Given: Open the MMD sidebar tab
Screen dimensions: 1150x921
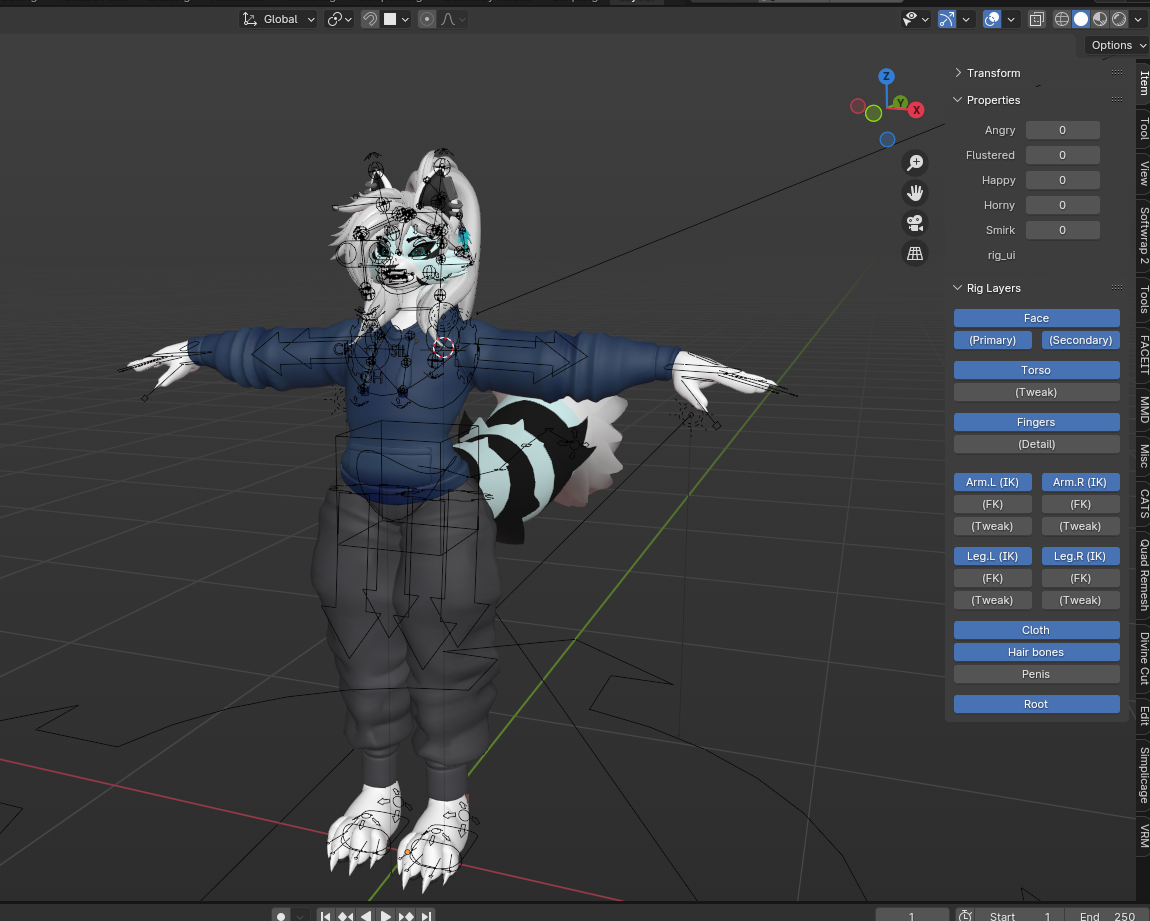Looking at the screenshot, I should coord(1143,409).
